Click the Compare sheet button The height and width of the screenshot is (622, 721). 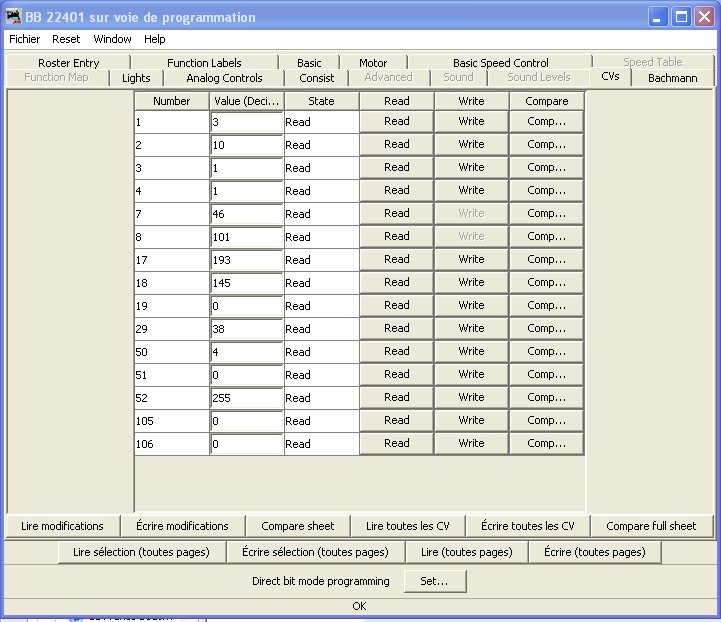pyautogui.click(x=298, y=526)
